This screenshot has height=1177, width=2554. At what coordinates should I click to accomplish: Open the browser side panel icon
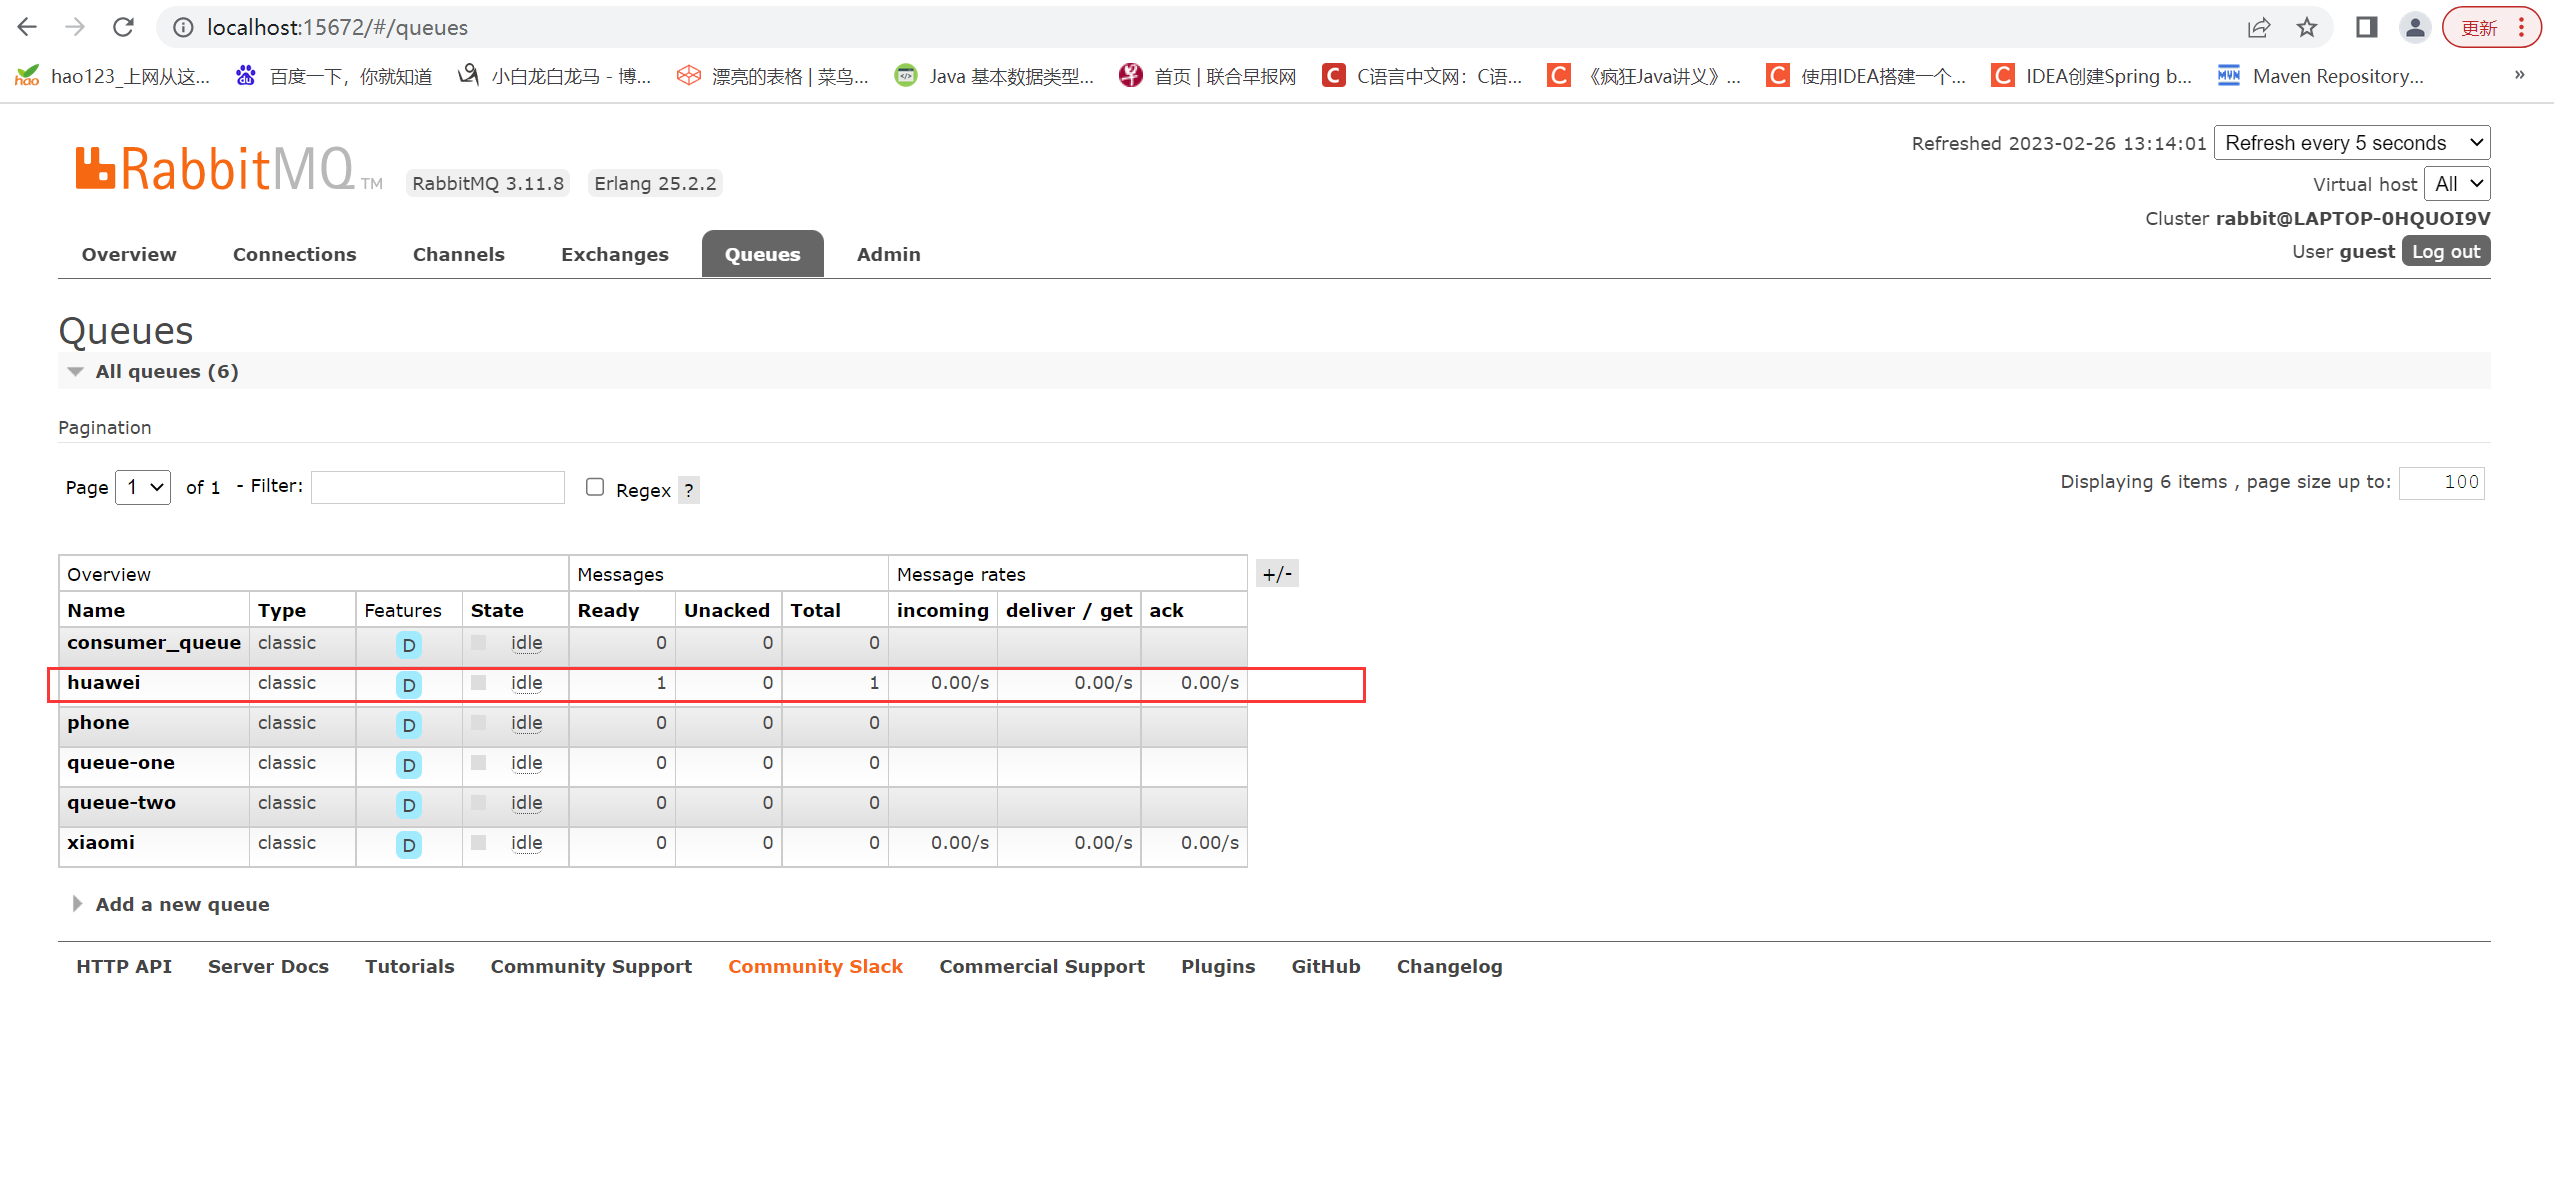(x=2366, y=27)
